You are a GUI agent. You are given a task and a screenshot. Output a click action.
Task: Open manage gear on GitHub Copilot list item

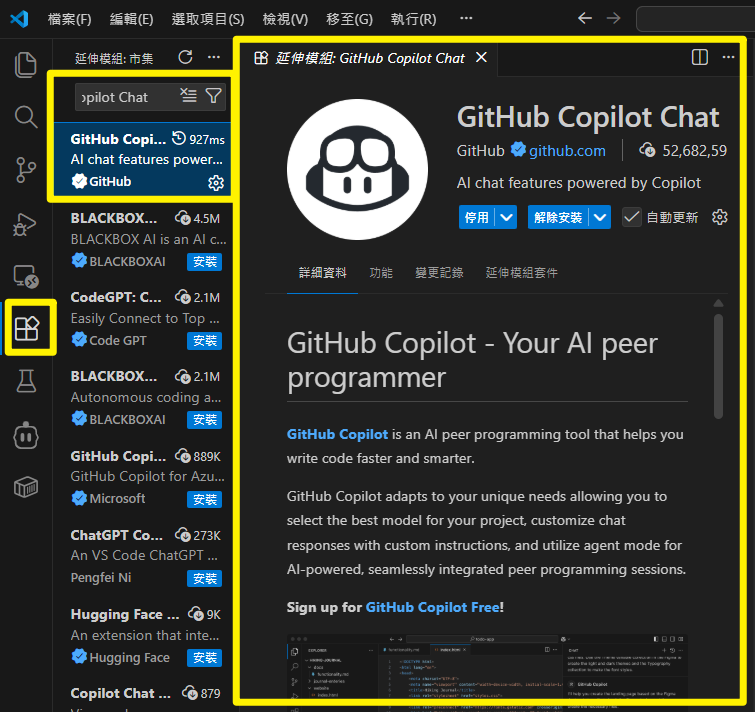pyautogui.click(x=215, y=183)
